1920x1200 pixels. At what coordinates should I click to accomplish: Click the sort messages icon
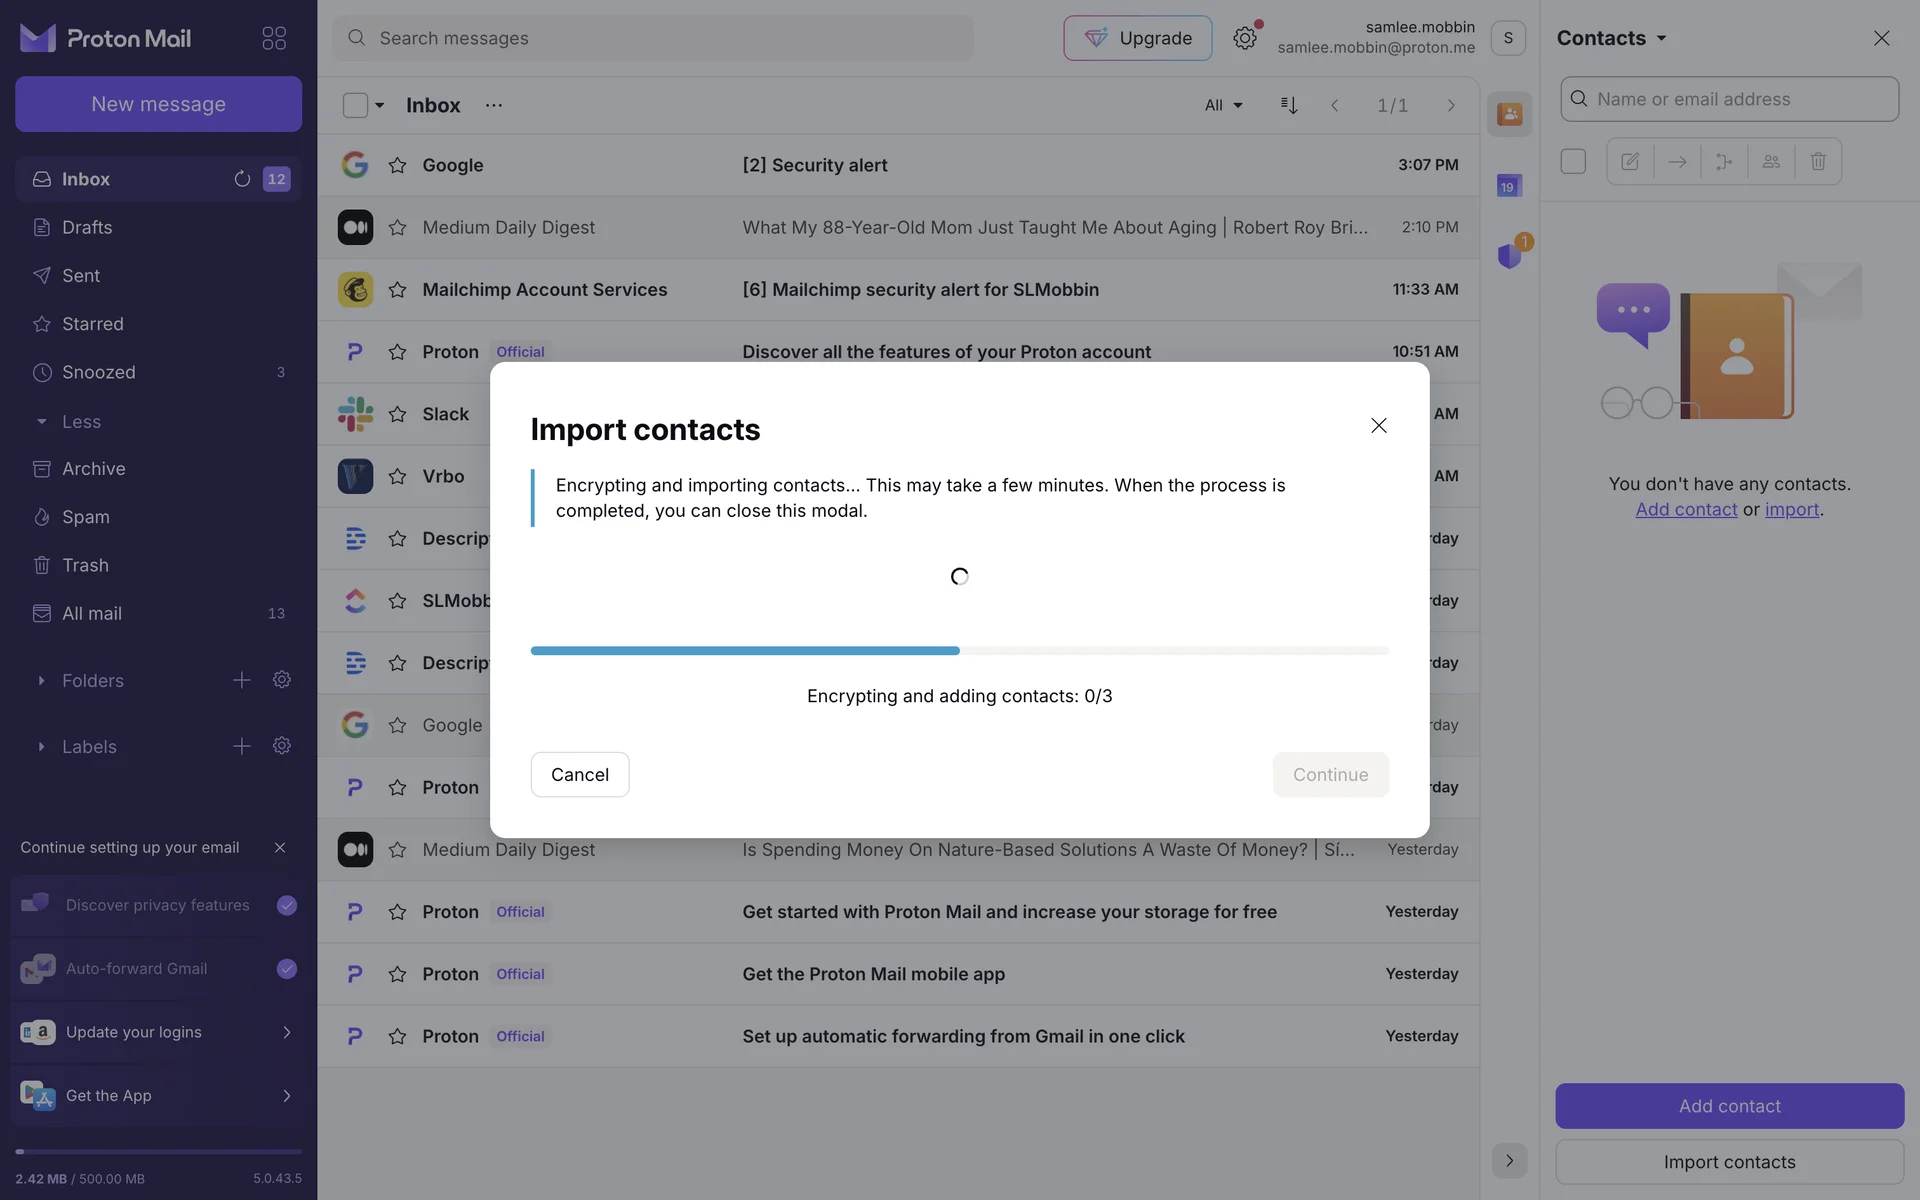pos(1289,105)
